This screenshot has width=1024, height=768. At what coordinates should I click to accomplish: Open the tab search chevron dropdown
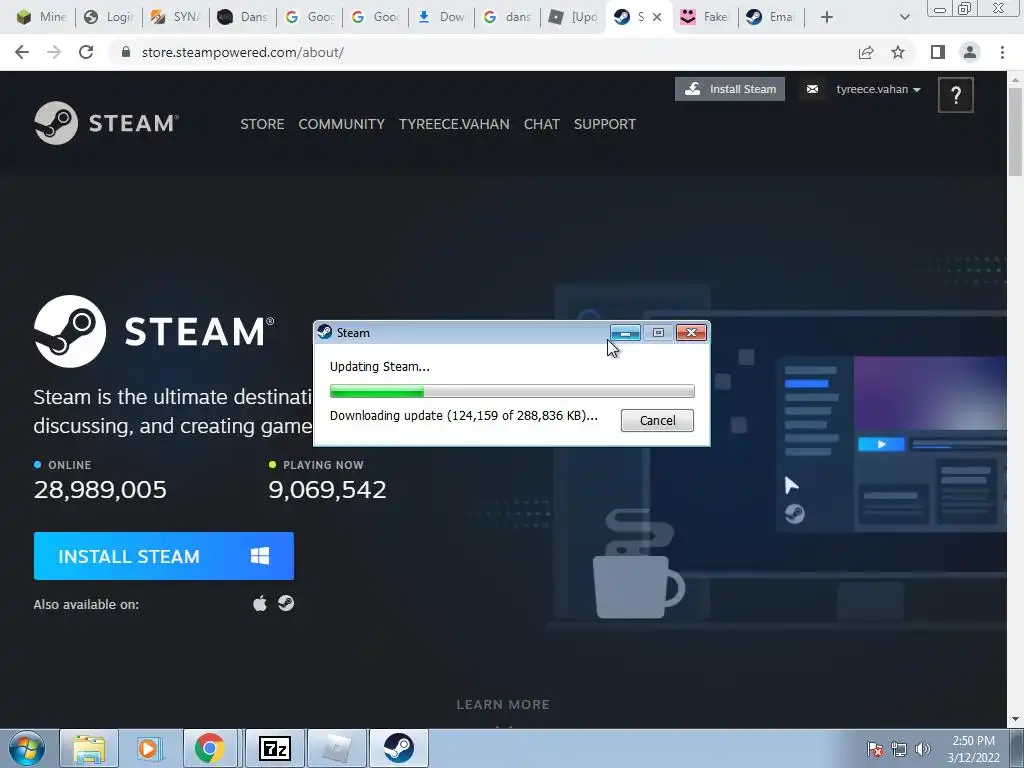[x=904, y=18]
